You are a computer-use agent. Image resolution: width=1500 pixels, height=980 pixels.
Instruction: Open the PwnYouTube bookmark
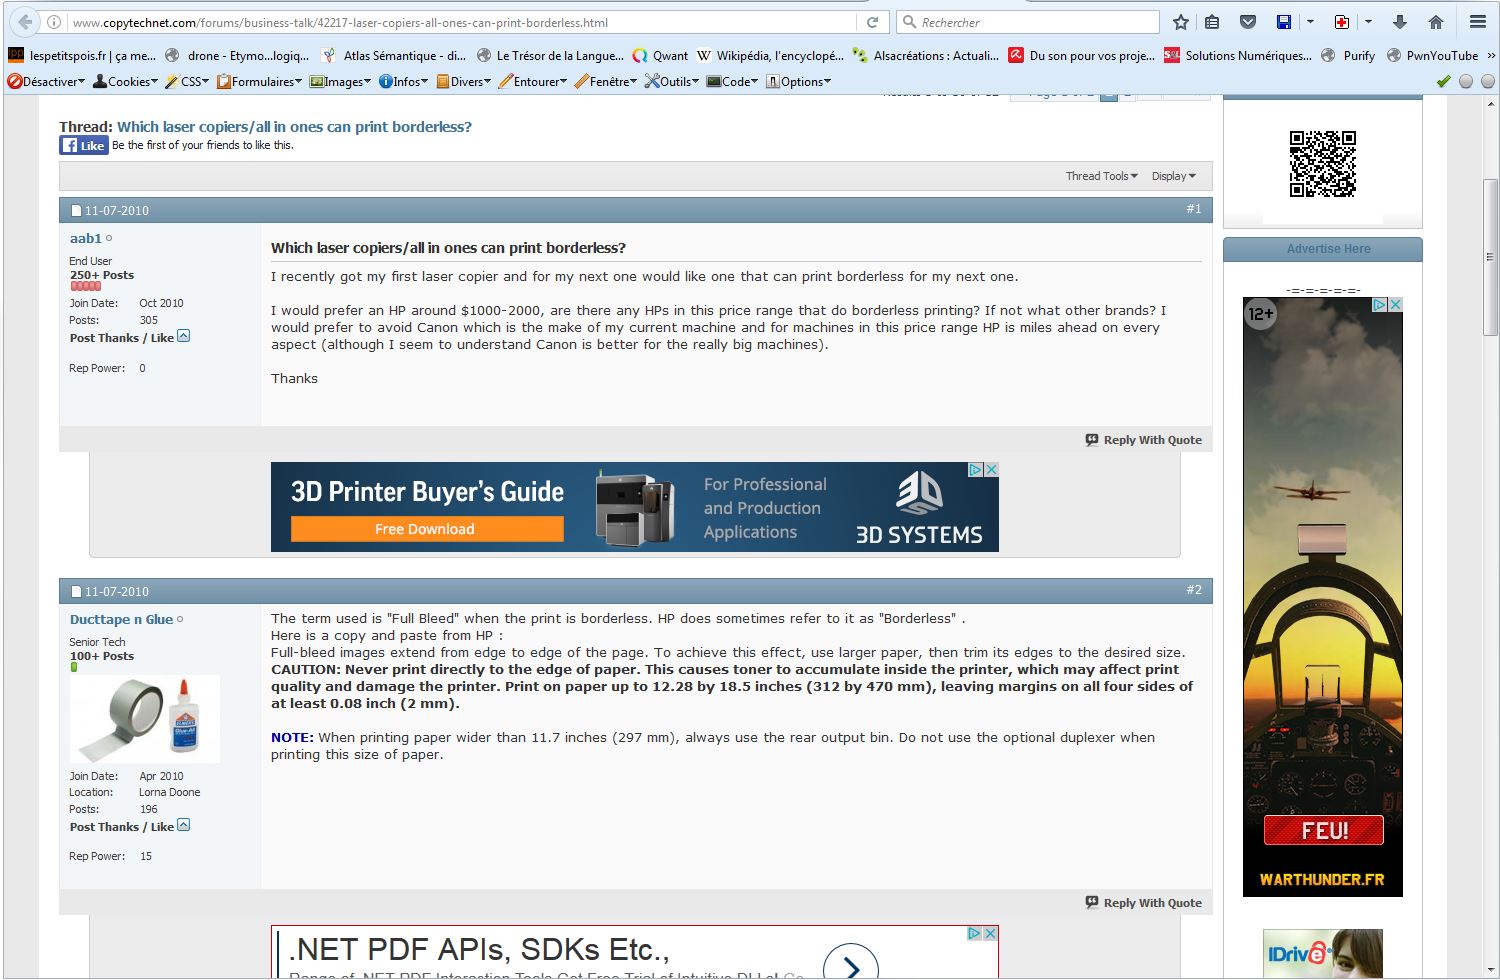tap(1432, 56)
